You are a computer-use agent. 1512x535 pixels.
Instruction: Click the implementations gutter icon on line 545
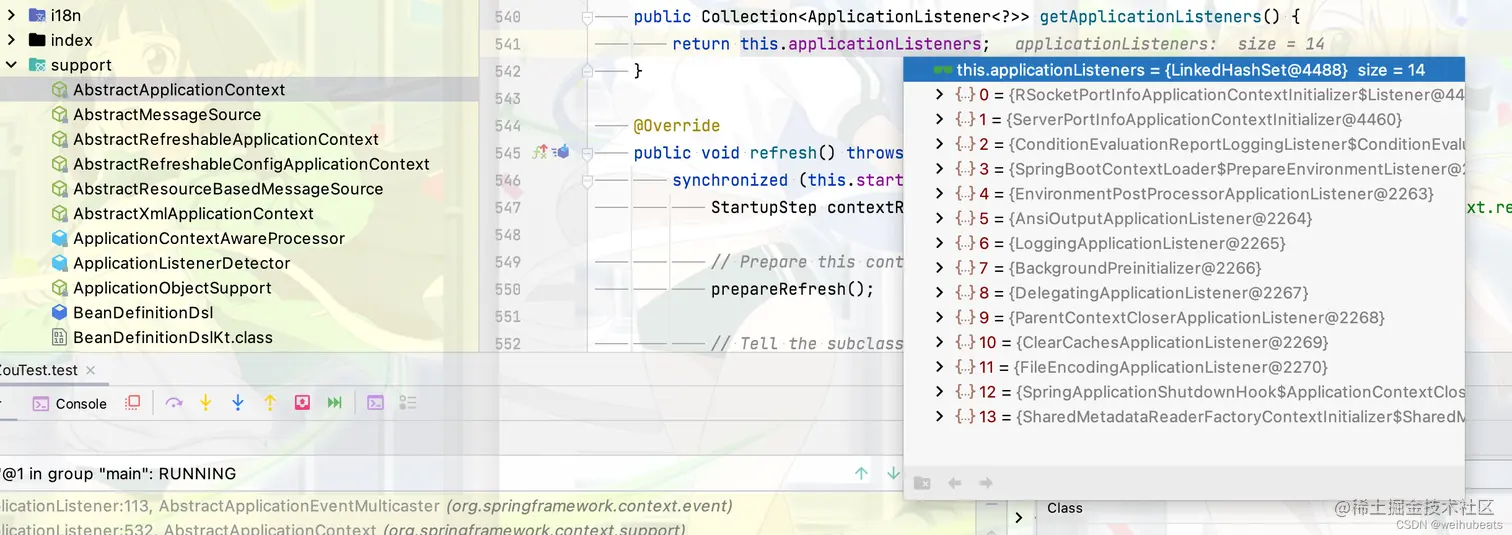(561, 152)
